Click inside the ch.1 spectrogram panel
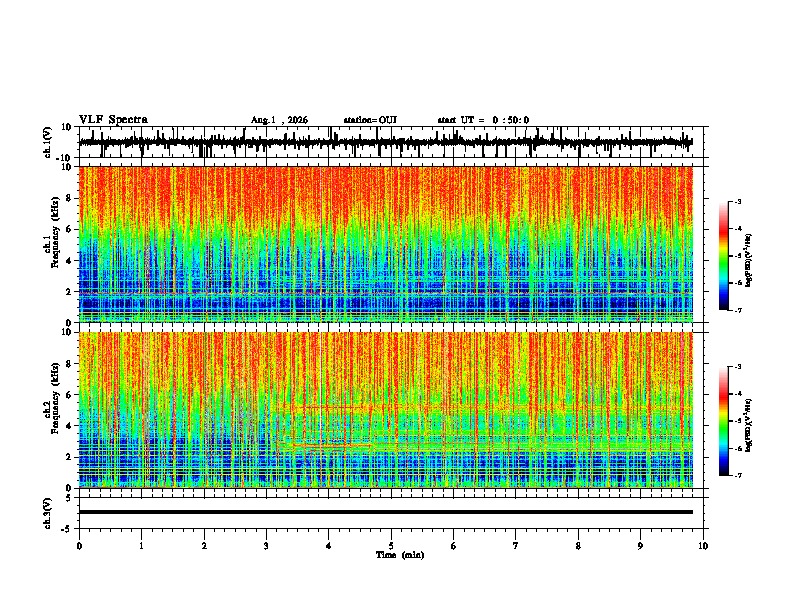The width and height of the screenshot is (792, 612). [386, 244]
